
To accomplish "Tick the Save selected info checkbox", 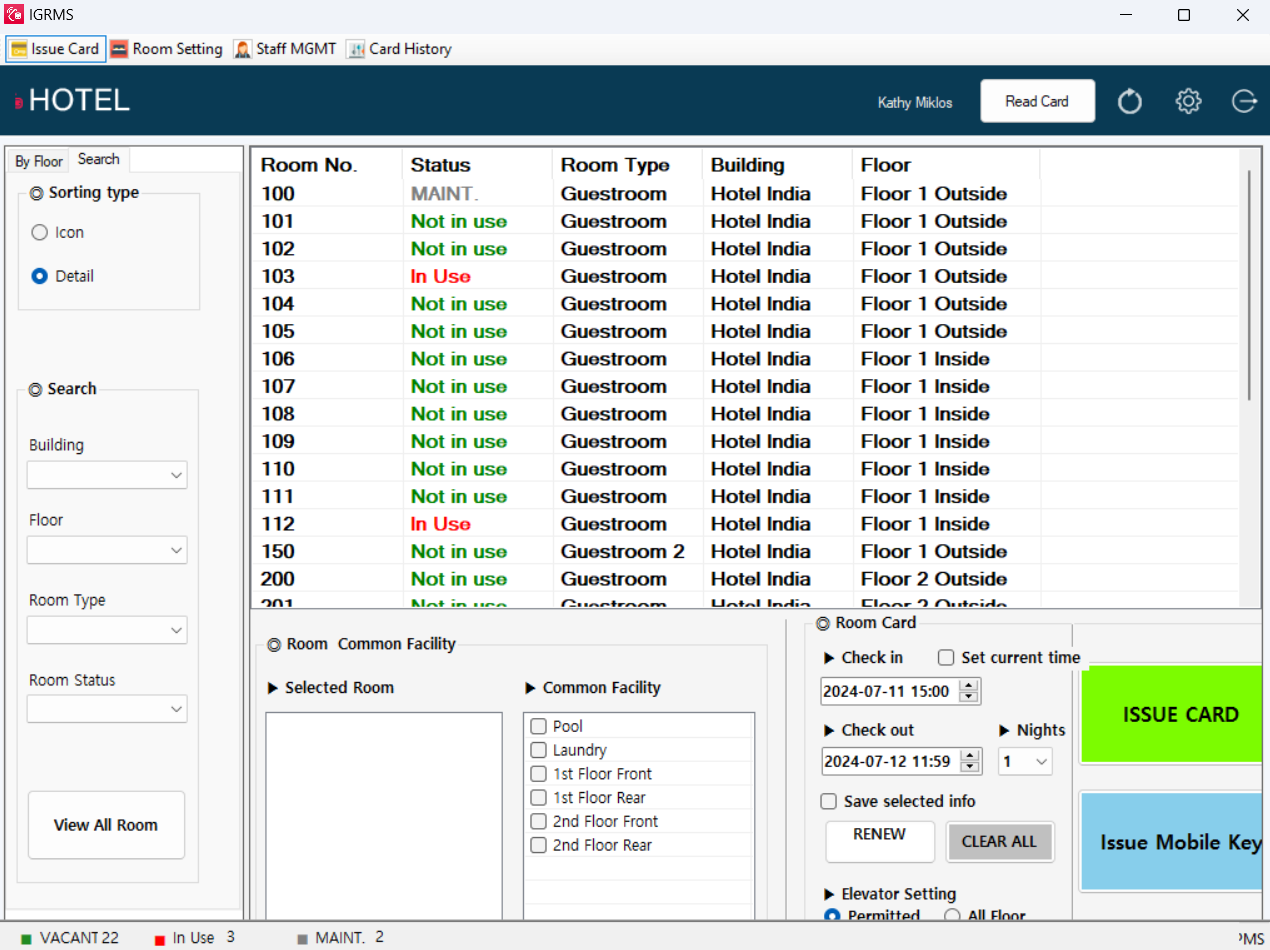I will (x=828, y=801).
